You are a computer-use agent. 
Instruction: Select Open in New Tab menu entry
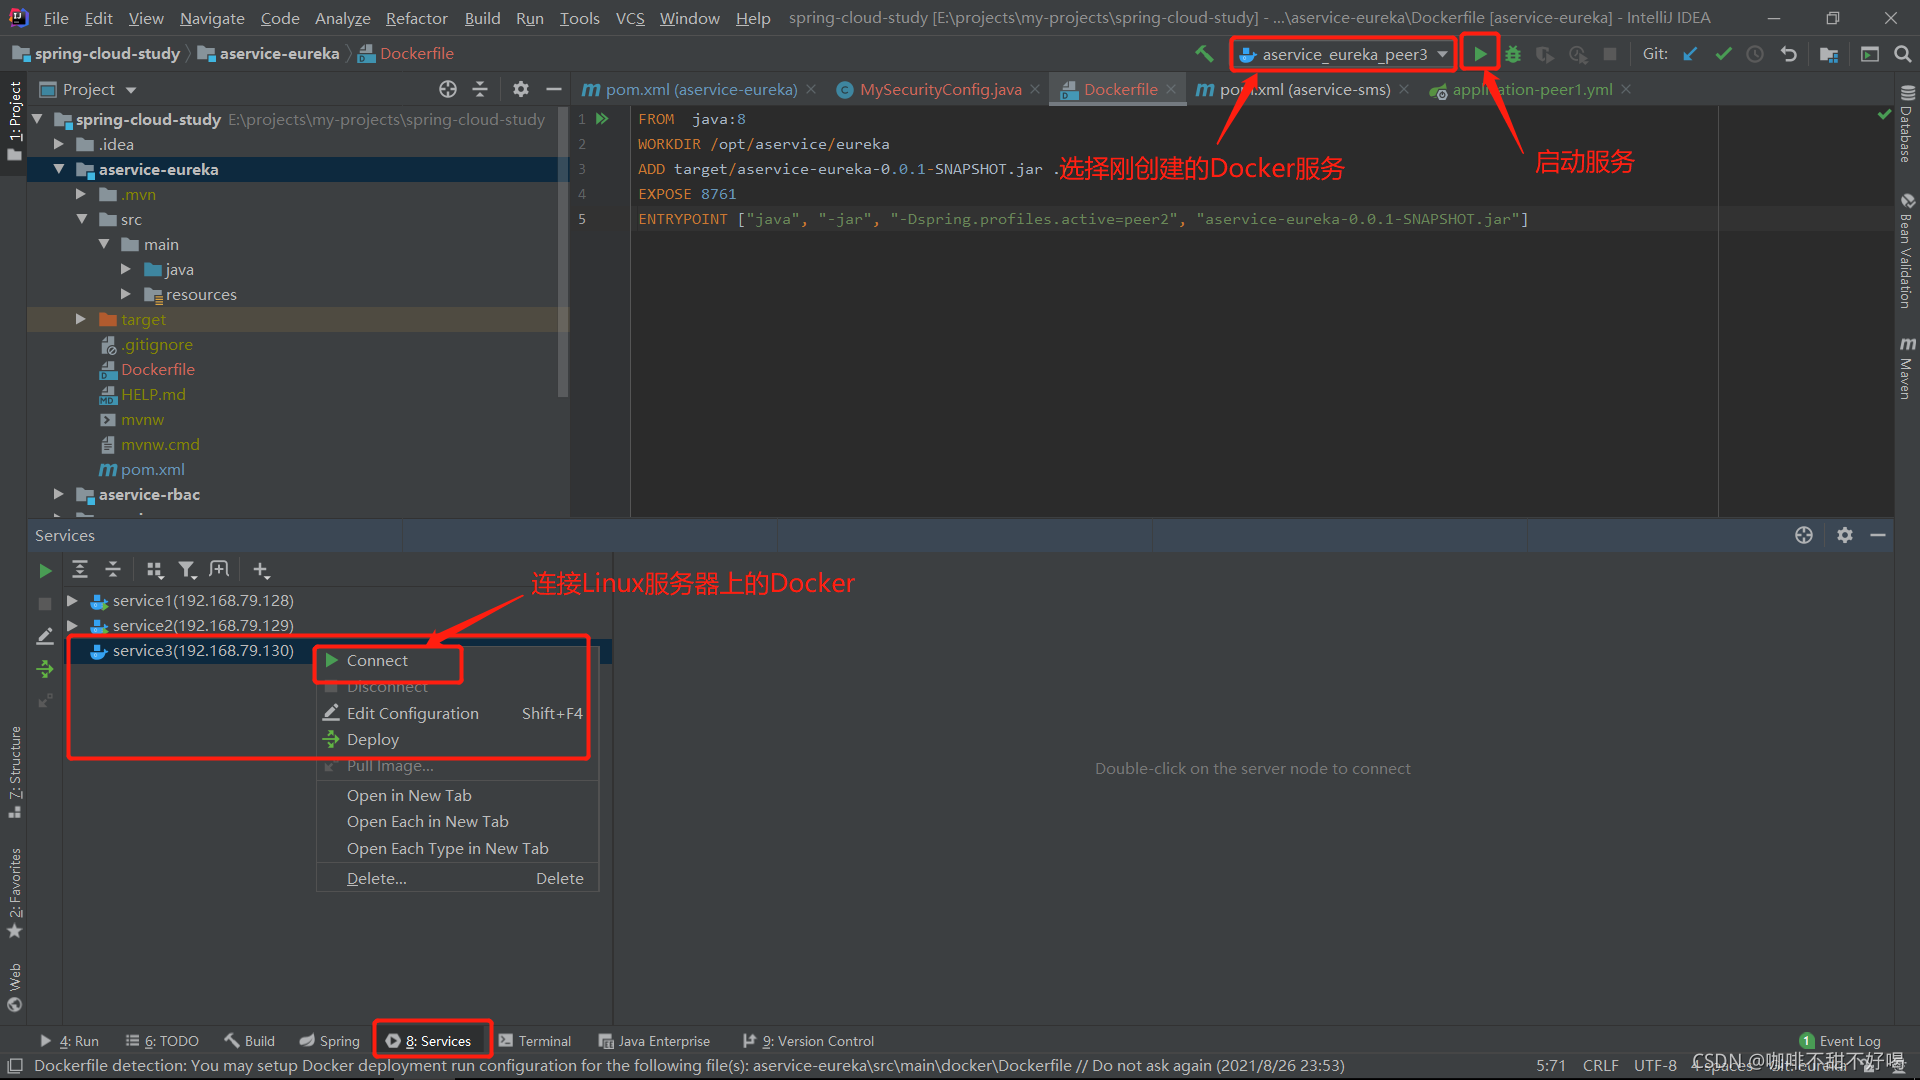point(457,795)
